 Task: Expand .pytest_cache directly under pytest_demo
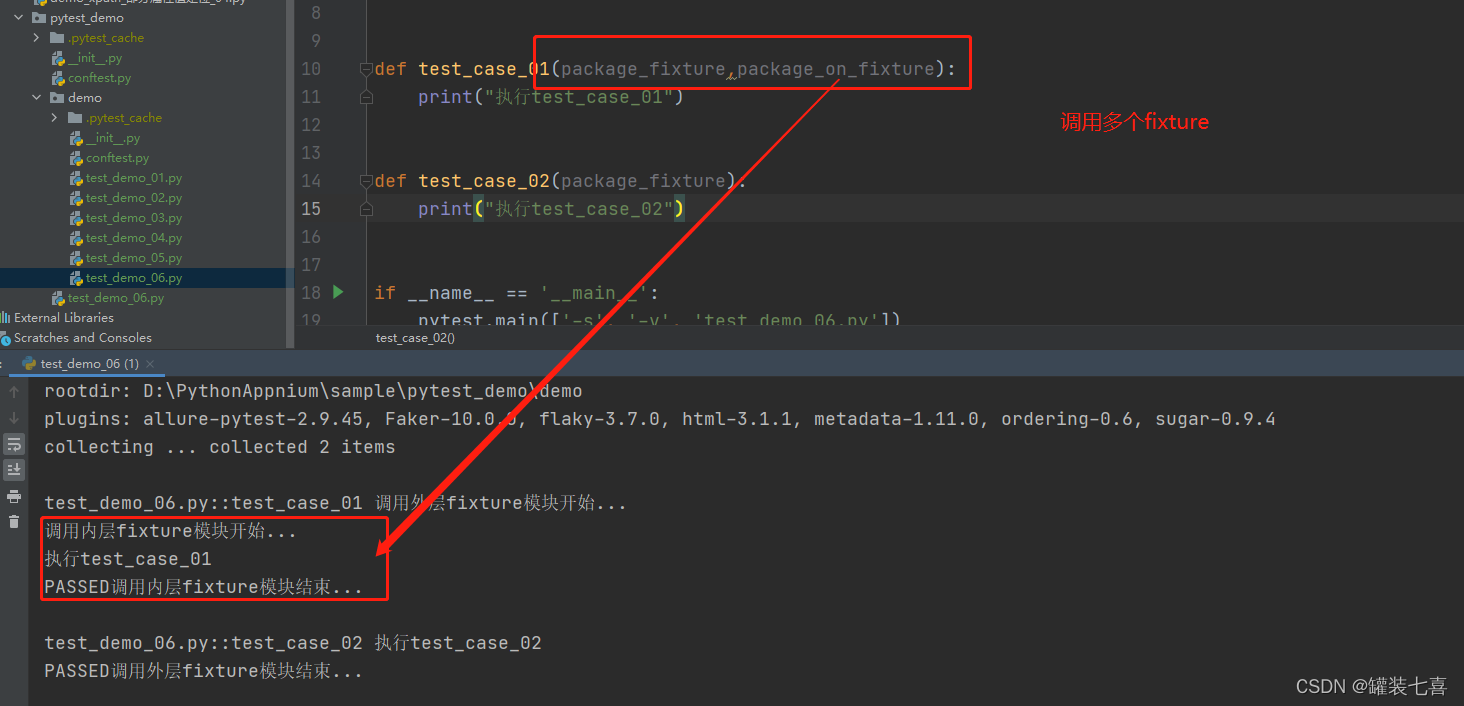click(x=36, y=37)
